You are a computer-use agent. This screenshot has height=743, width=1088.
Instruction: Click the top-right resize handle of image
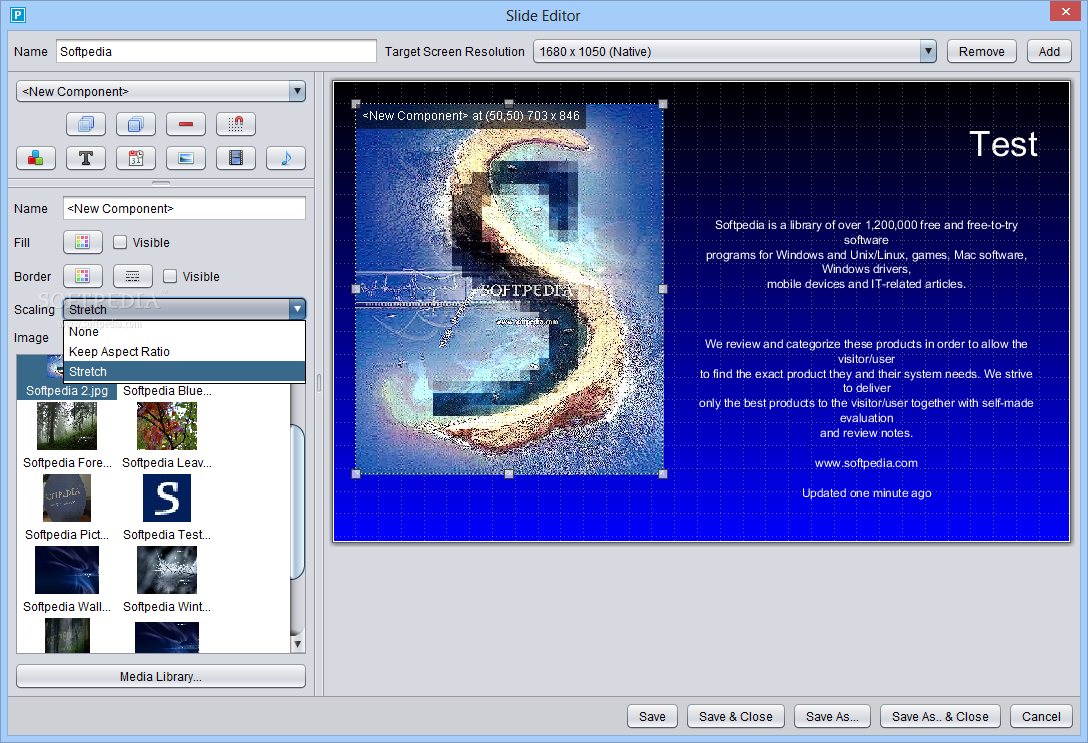663,104
